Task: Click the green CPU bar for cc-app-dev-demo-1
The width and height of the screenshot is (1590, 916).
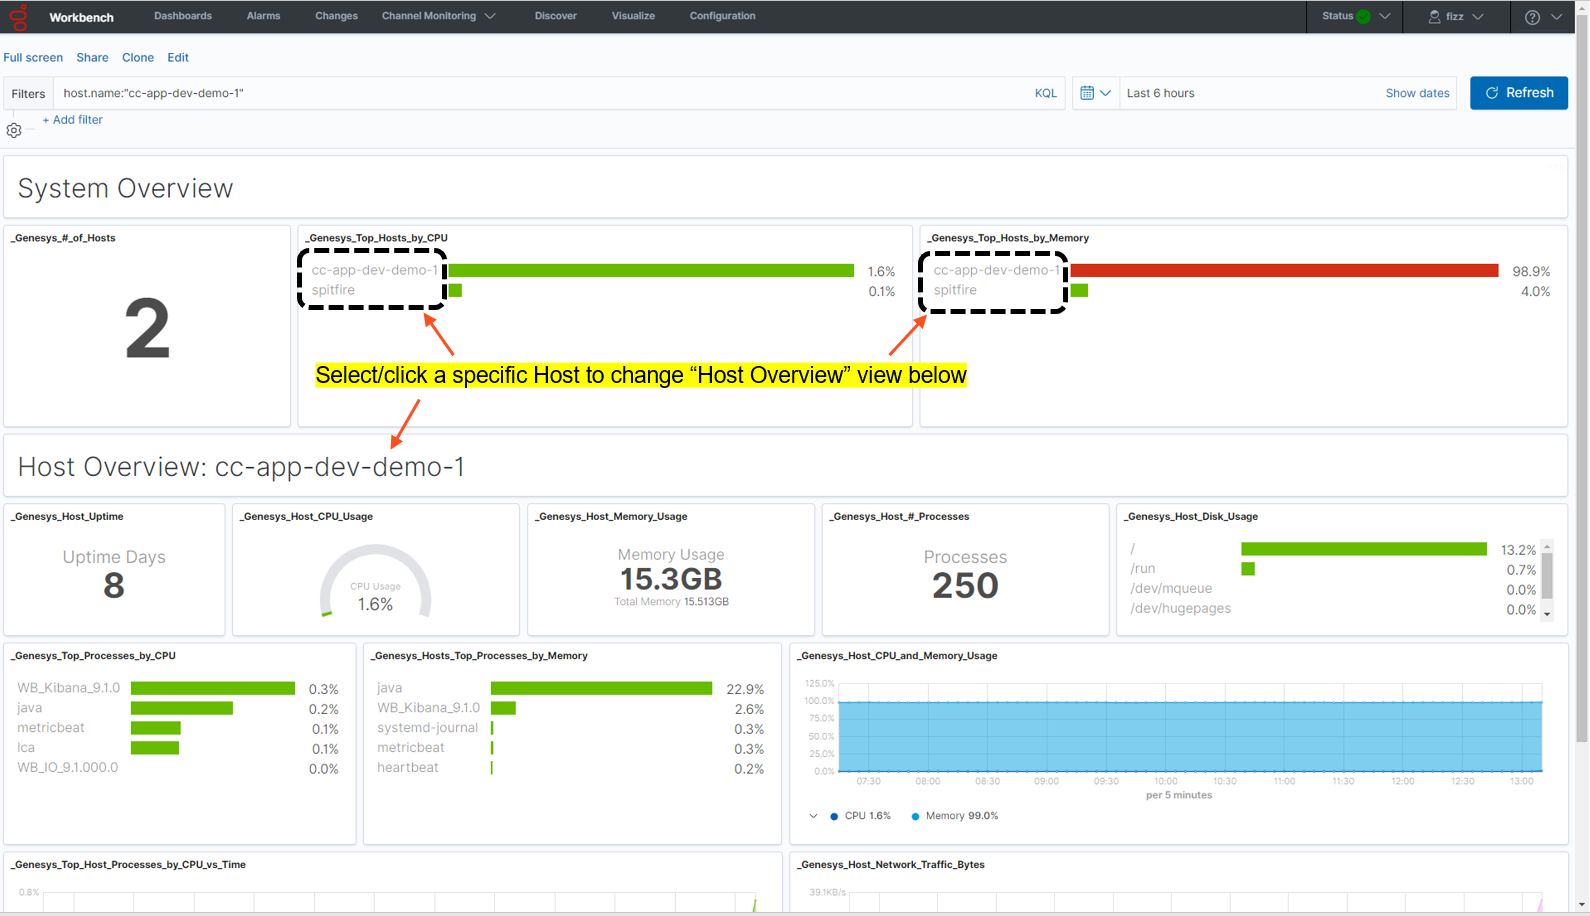Action: pyautogui.click(x=651, y=271)
